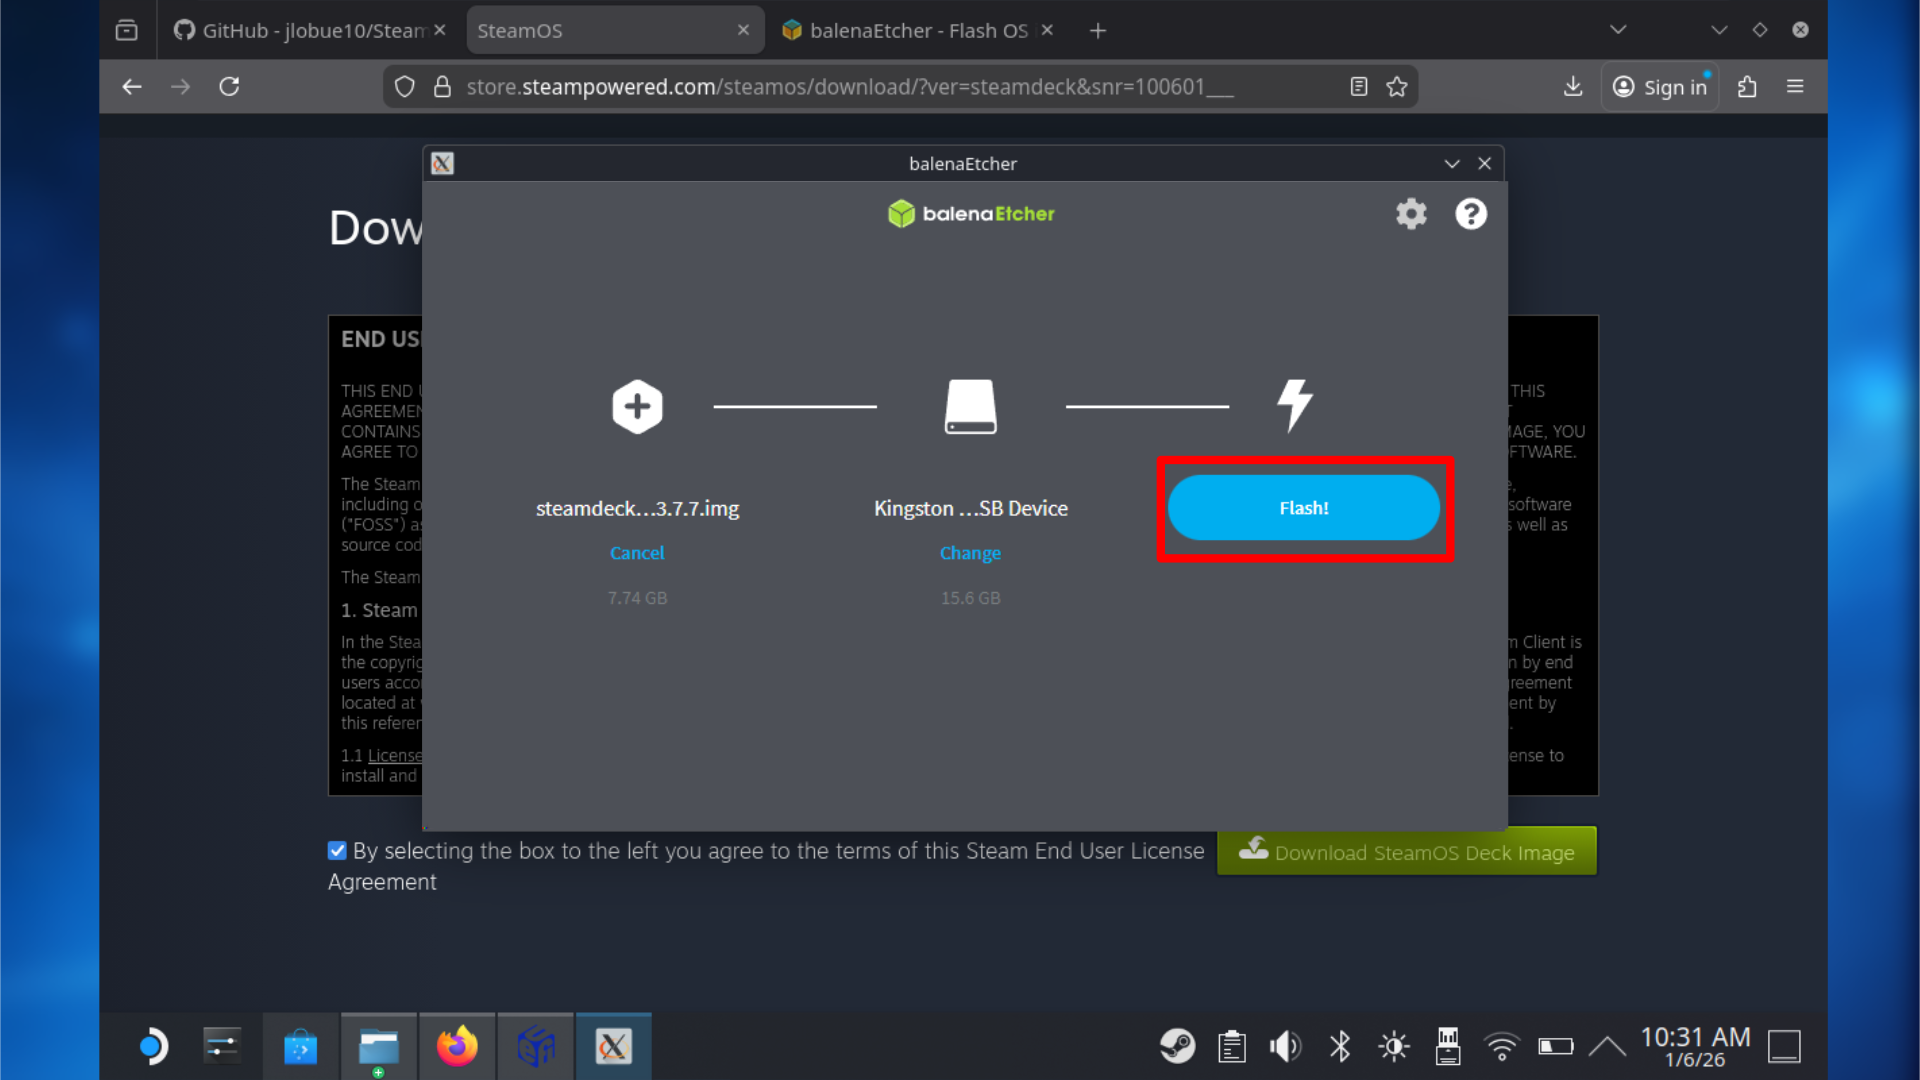
Task: Switch to the GitHub browser tab
Action: coord(300,30)
